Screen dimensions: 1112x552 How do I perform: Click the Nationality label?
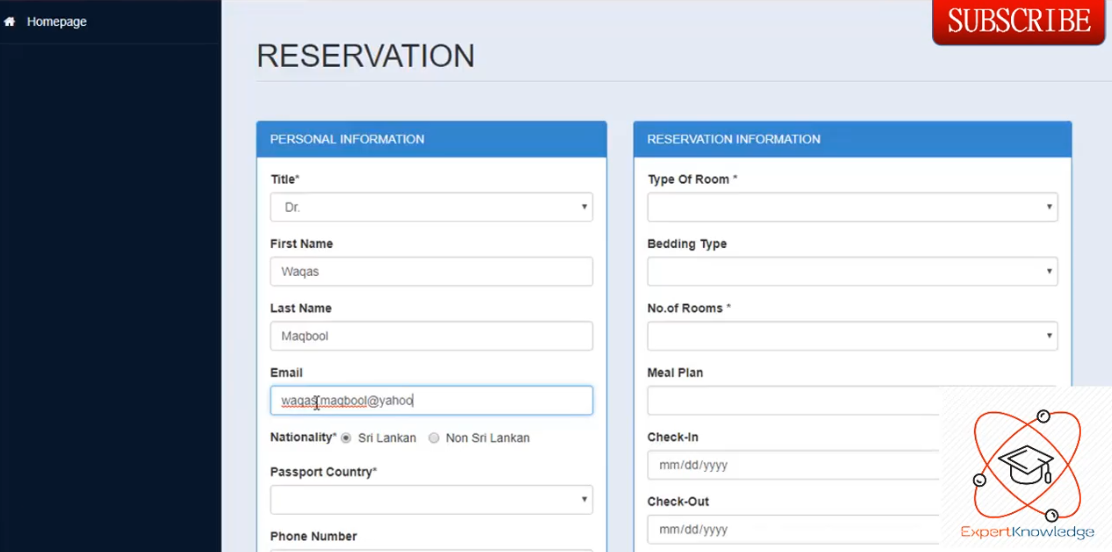point(303,437)
